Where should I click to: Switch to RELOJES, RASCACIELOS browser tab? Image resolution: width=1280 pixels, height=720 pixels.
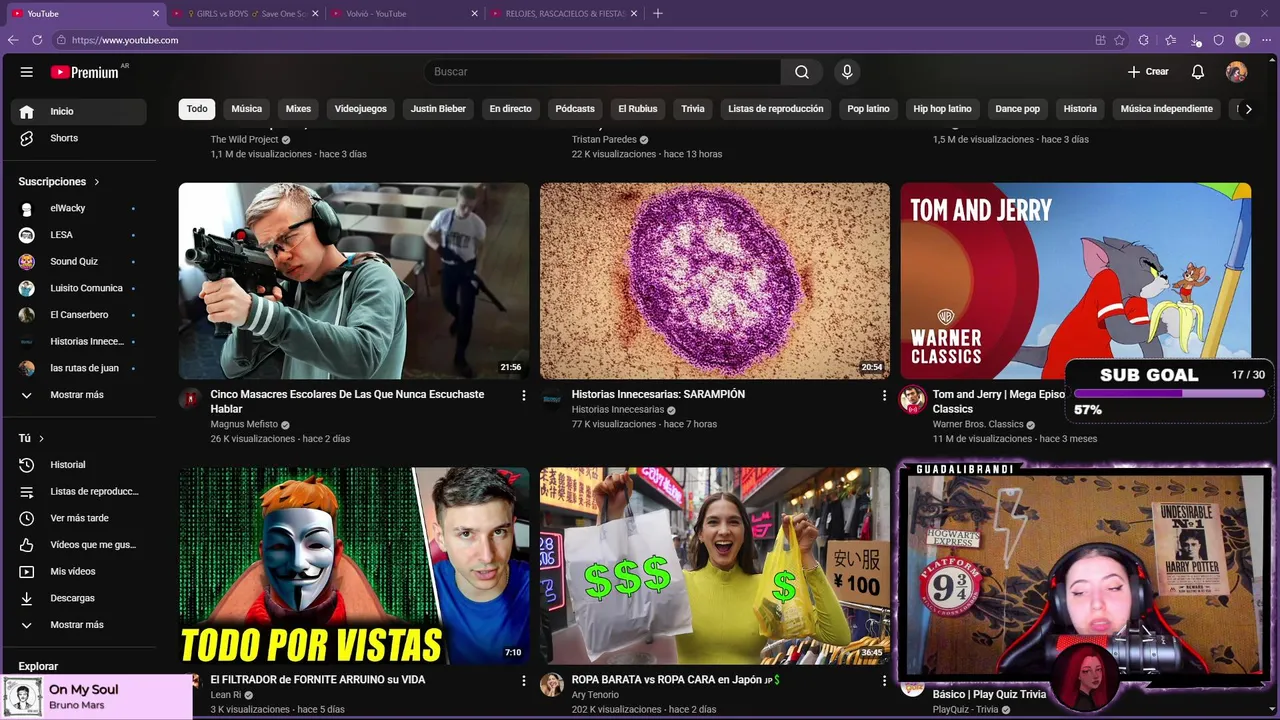[563, 14]
